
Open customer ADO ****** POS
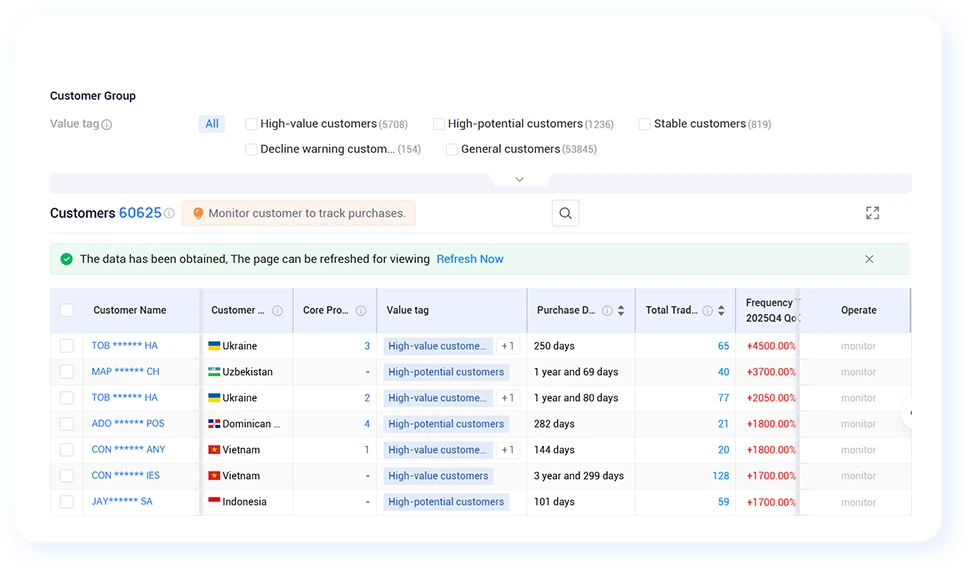pyautogui.click(x=128, y=424)
